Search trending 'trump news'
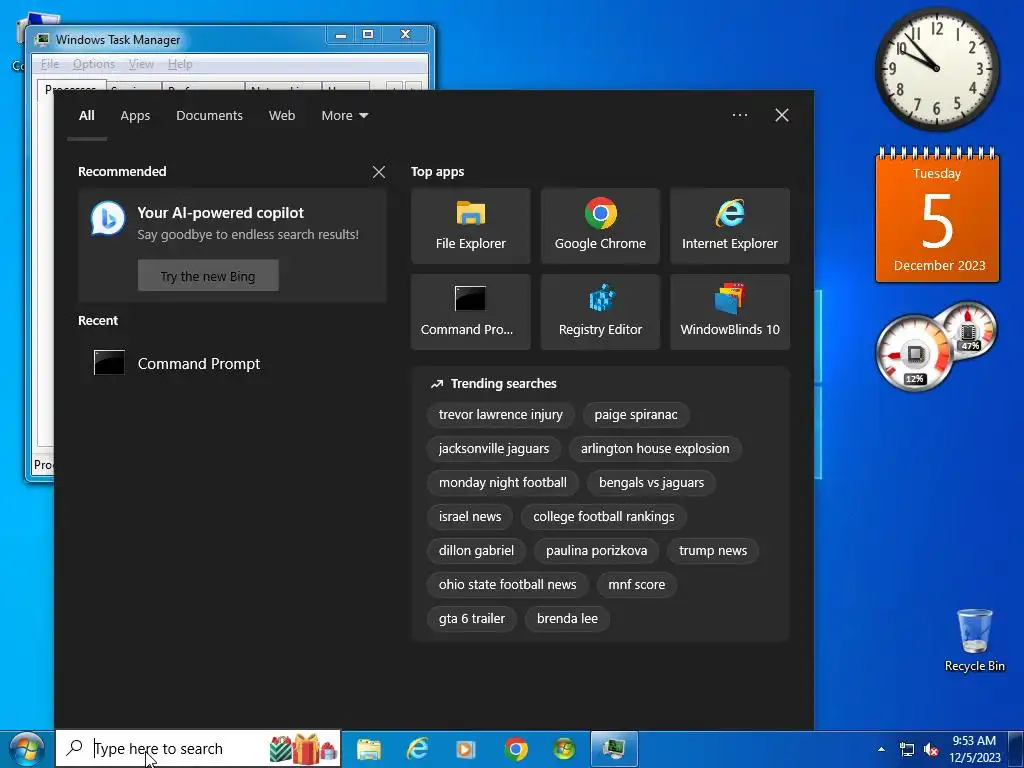The height and width of the screenshot is (768, 1024). 713,551
